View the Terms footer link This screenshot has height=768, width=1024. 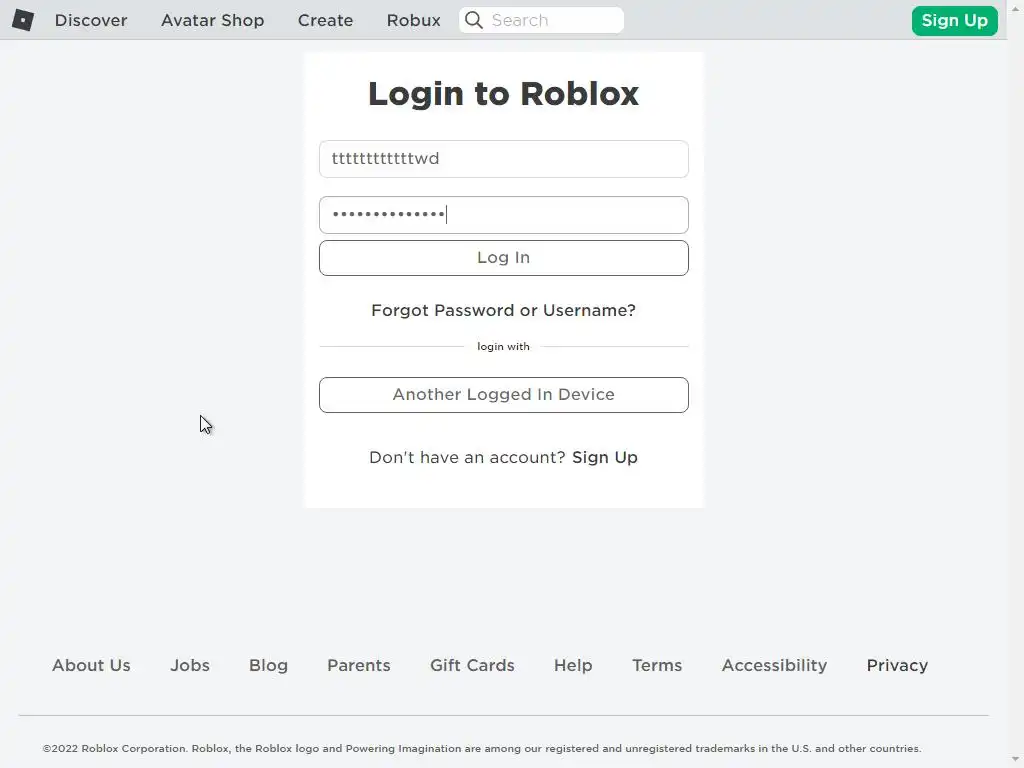point(657,665)
